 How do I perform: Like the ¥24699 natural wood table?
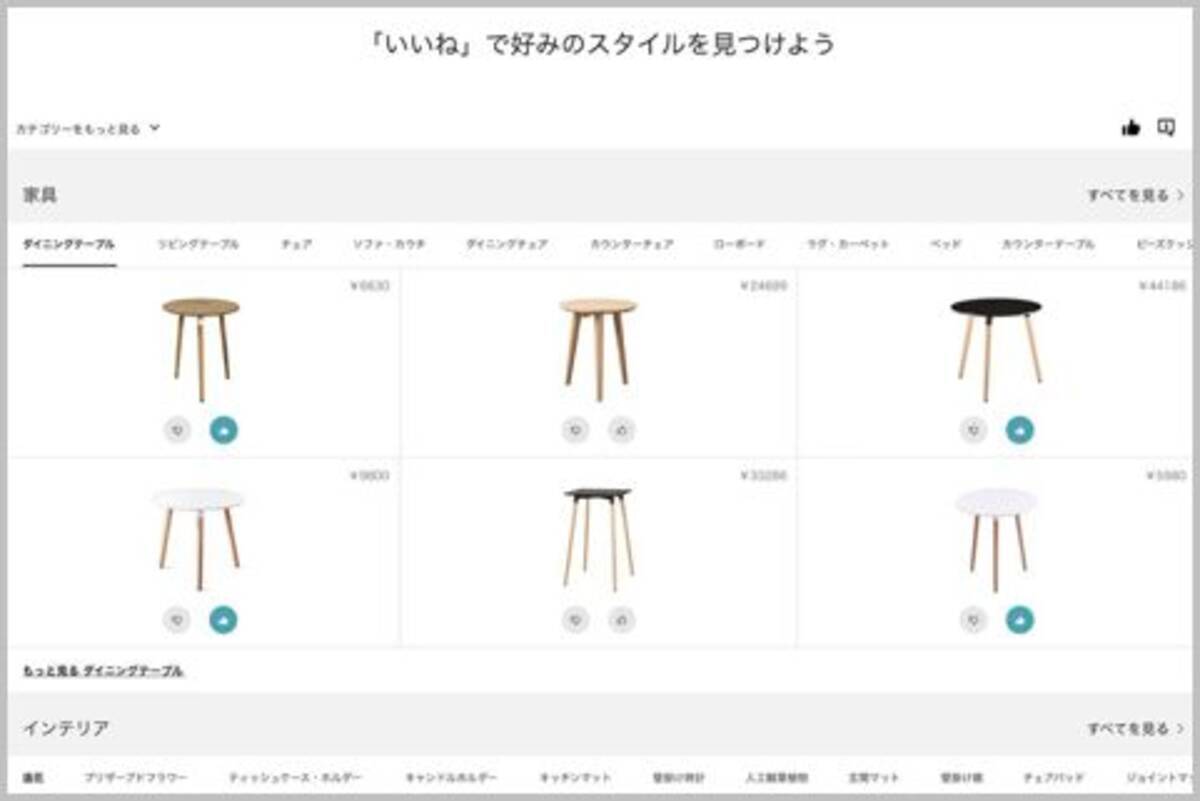621,430
